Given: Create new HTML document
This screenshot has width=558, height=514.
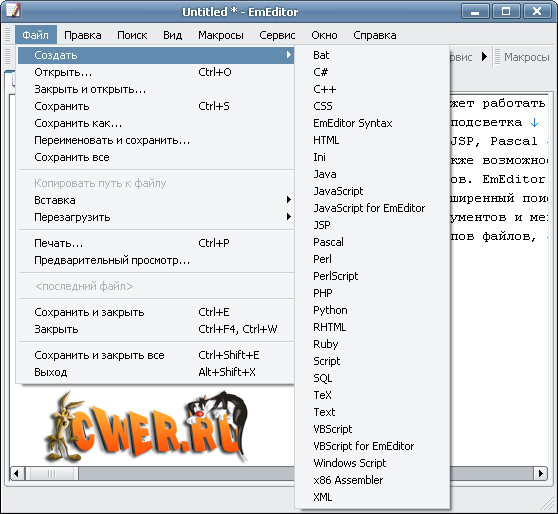Looking at the screenshot, I should click(372, 140).
